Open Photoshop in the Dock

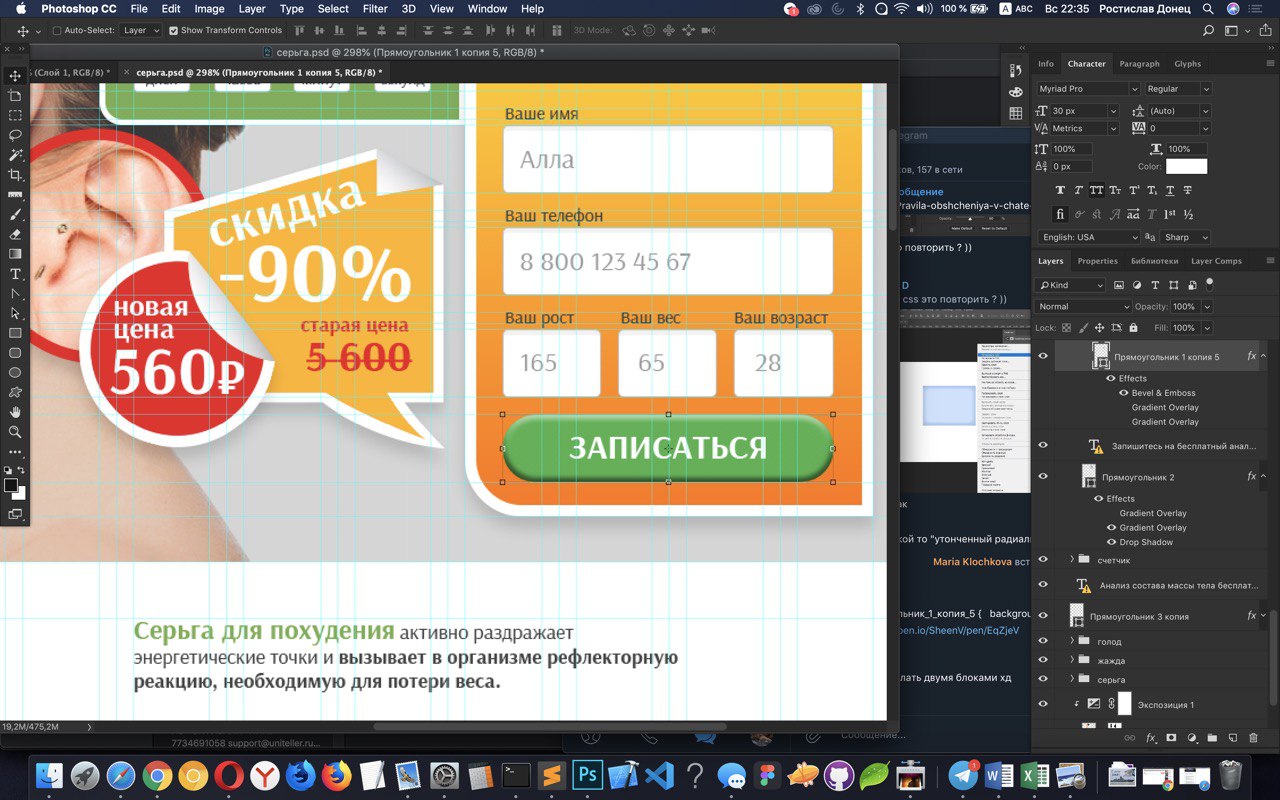pos(589,775)
